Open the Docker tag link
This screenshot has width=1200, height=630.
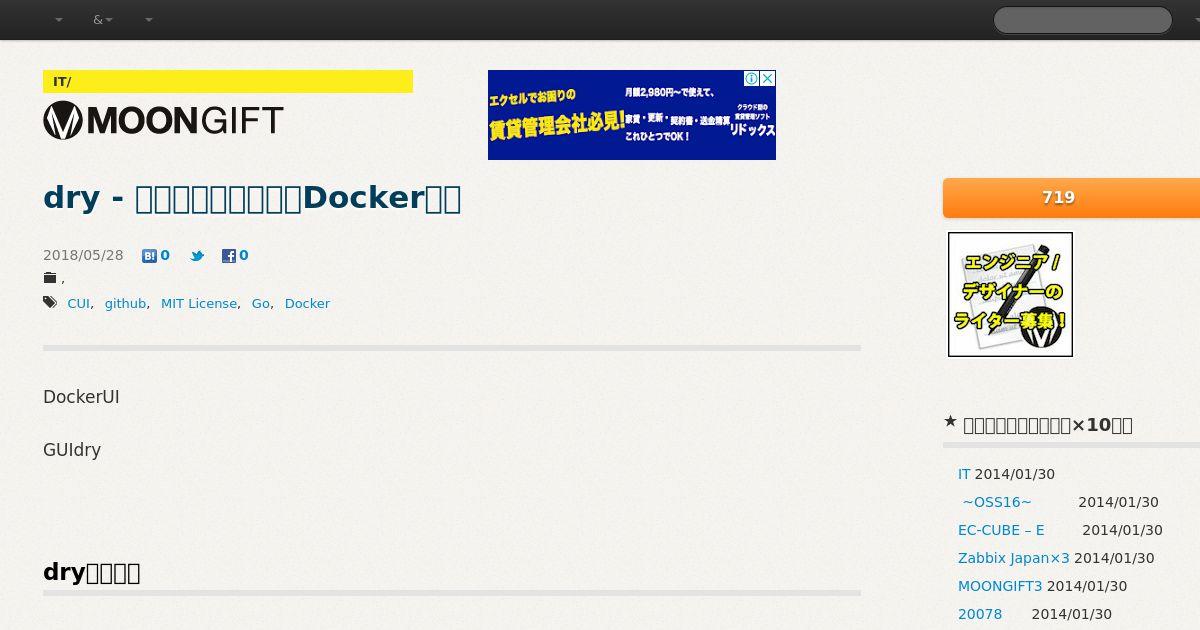tap(307, 303)
